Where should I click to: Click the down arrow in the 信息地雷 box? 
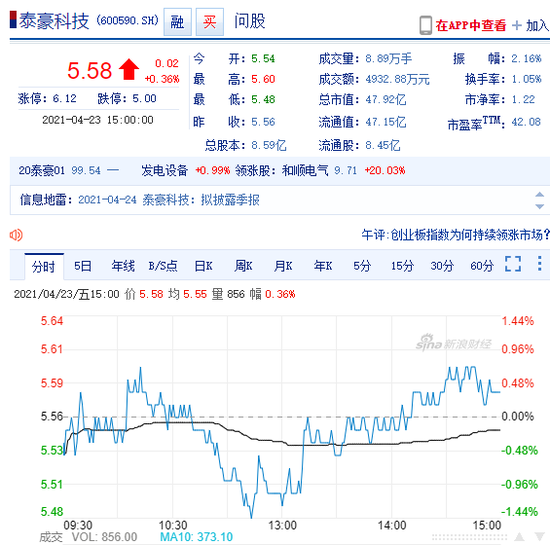(x=539, y=207)
